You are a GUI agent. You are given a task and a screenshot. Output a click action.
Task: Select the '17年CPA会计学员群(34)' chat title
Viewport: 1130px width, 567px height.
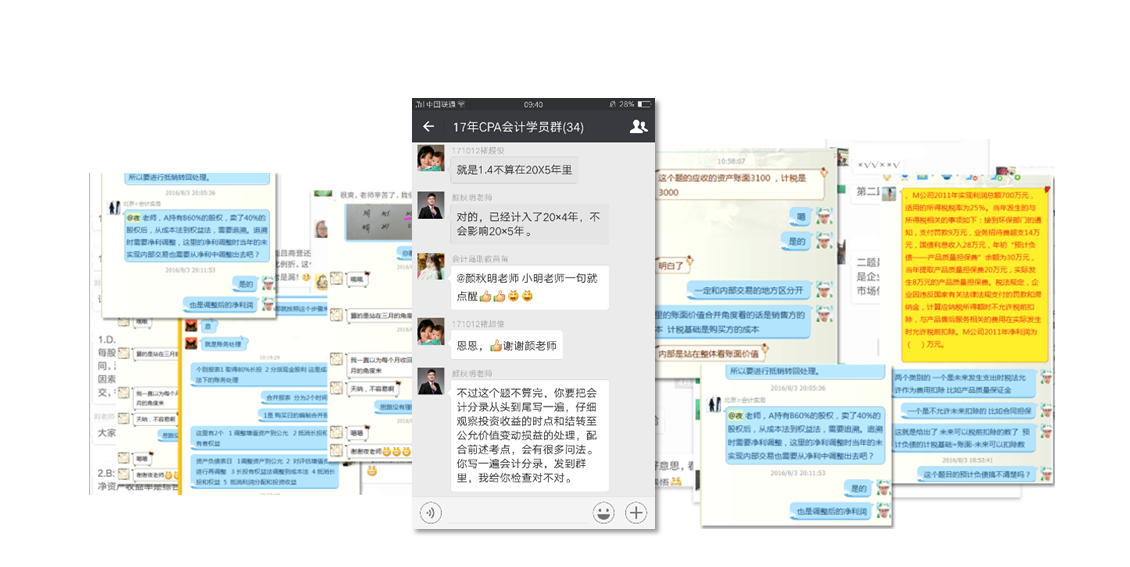[x=518, y=127]
